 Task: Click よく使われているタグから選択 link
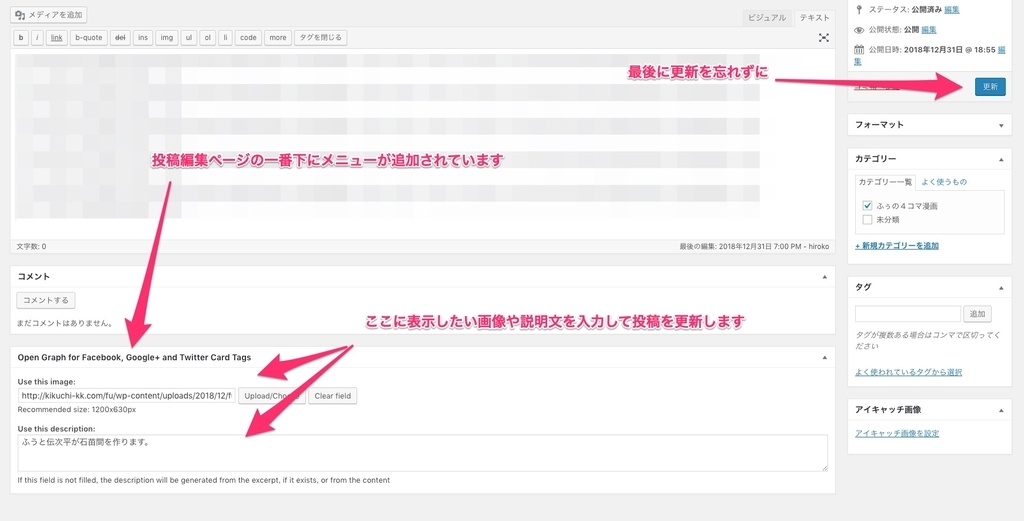tap(908, 372)
